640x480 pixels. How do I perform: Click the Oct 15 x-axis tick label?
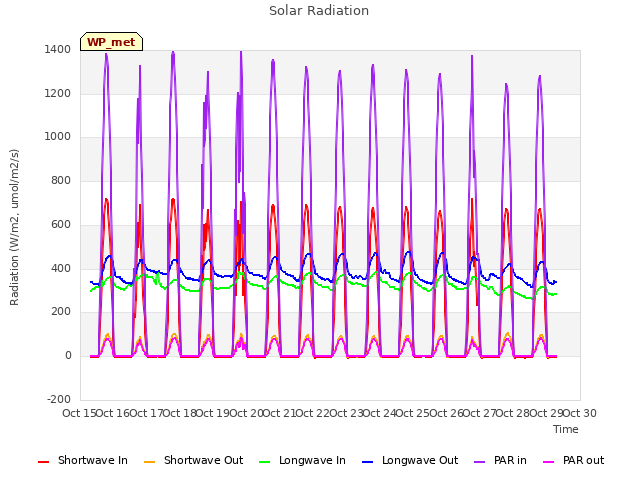pos(79,413)
